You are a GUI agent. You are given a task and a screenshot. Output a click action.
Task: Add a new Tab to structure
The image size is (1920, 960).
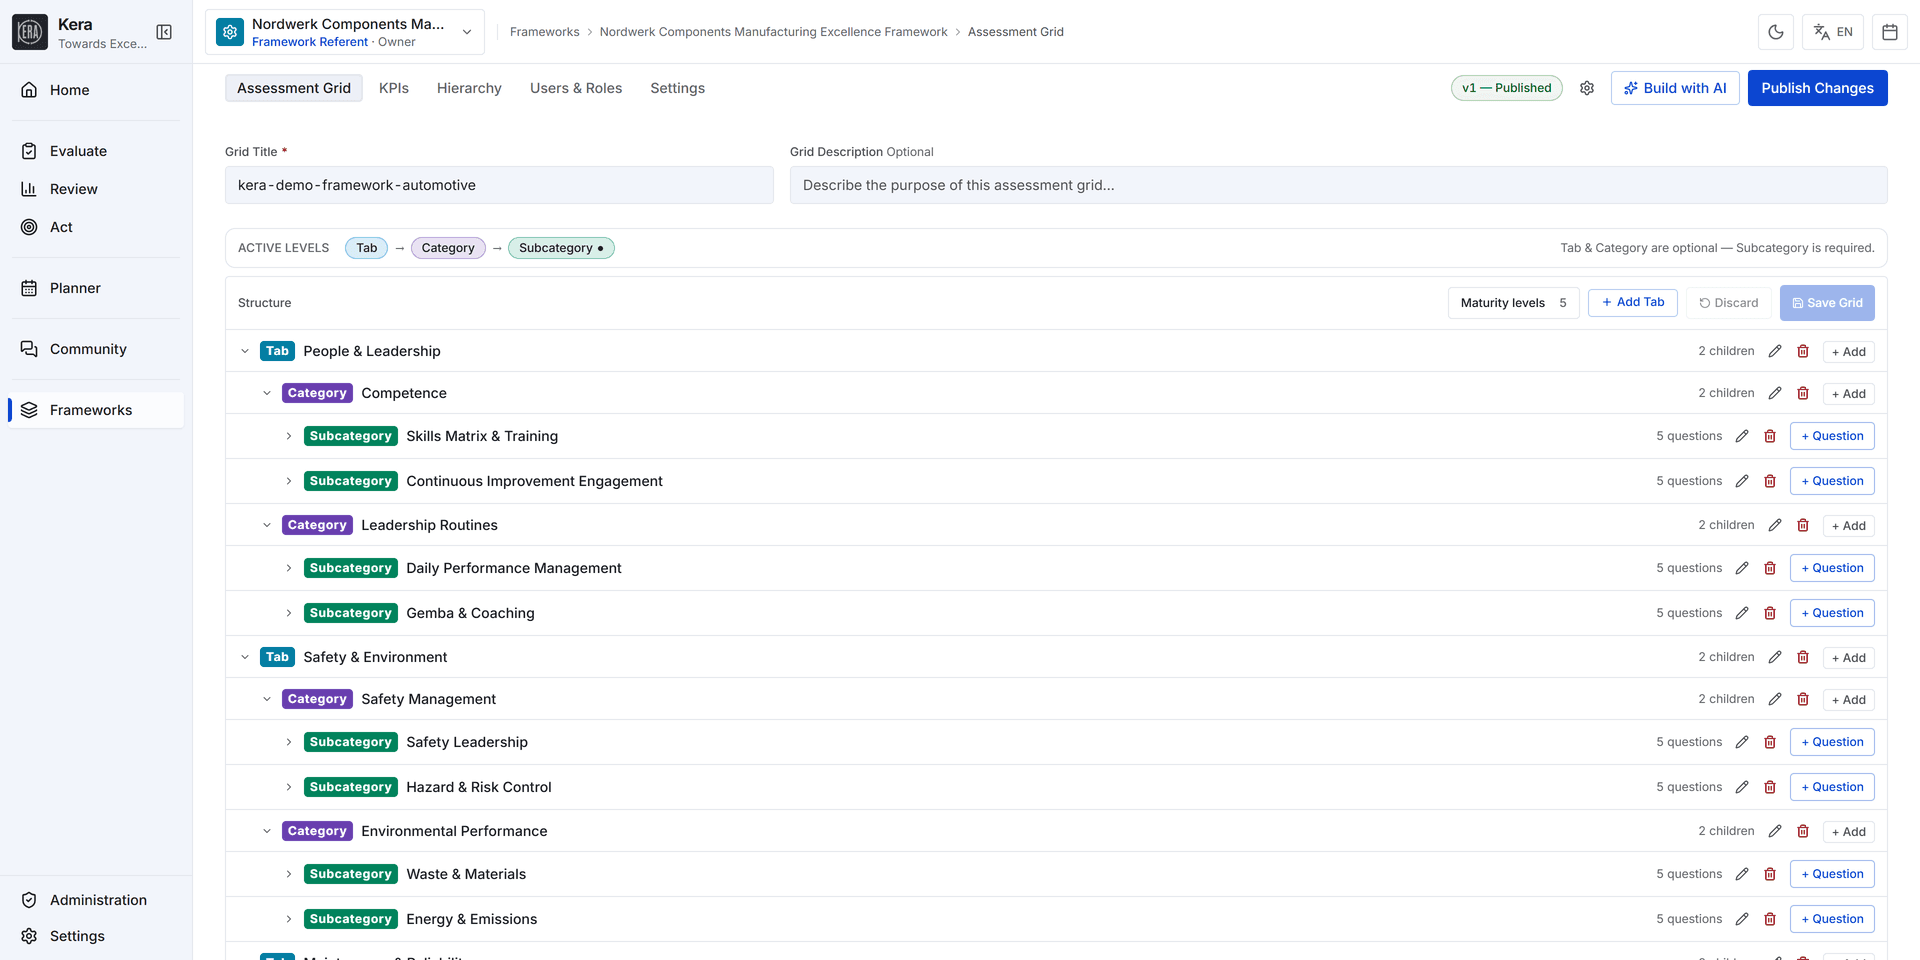(1632, 302)
